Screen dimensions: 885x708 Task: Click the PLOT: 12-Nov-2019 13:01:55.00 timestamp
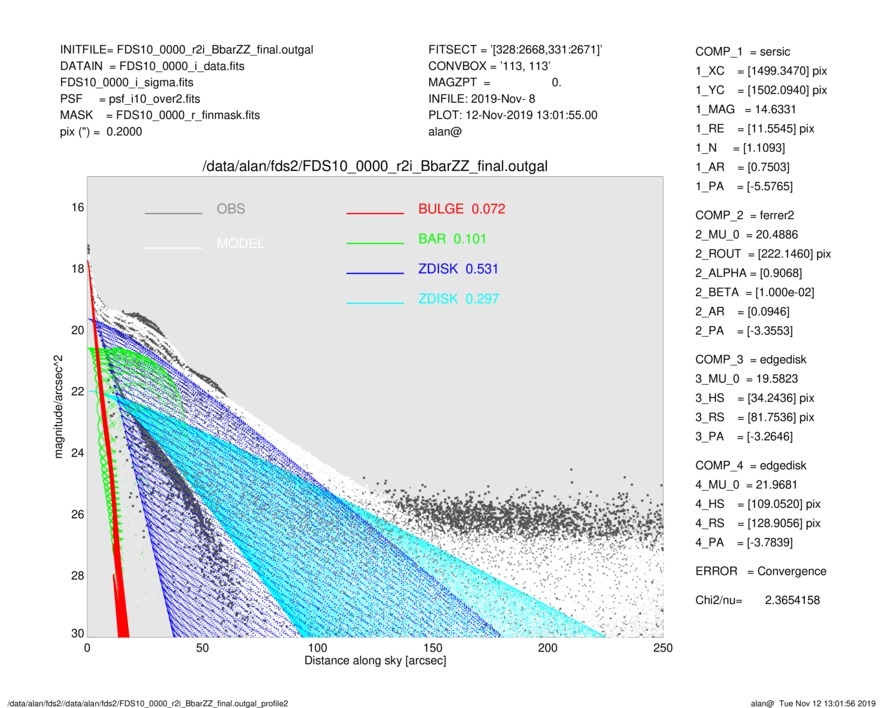pyautogui.click(x=512, y=115)
